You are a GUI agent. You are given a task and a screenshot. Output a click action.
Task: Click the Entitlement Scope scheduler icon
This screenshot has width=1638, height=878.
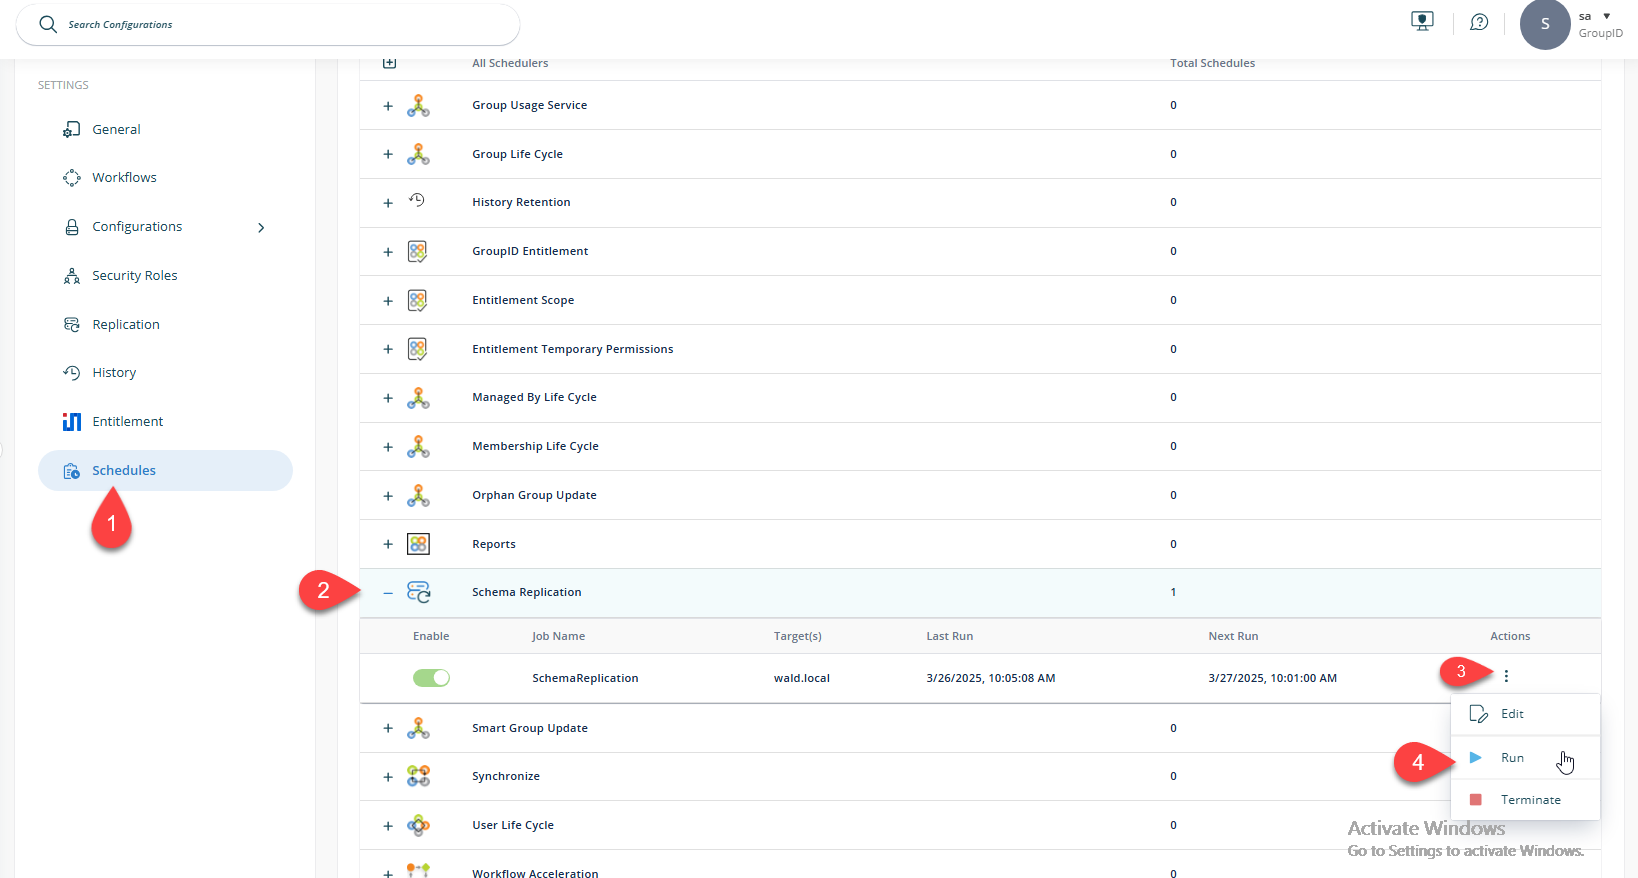[x=418, y=300]
